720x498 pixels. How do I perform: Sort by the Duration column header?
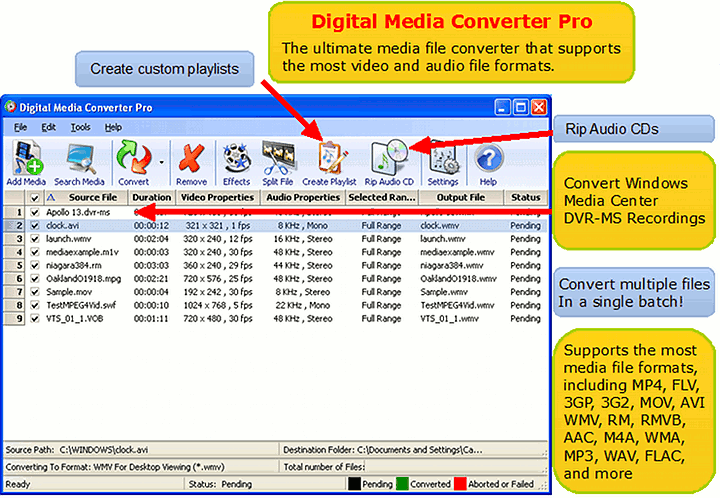(x=152, y=197)
